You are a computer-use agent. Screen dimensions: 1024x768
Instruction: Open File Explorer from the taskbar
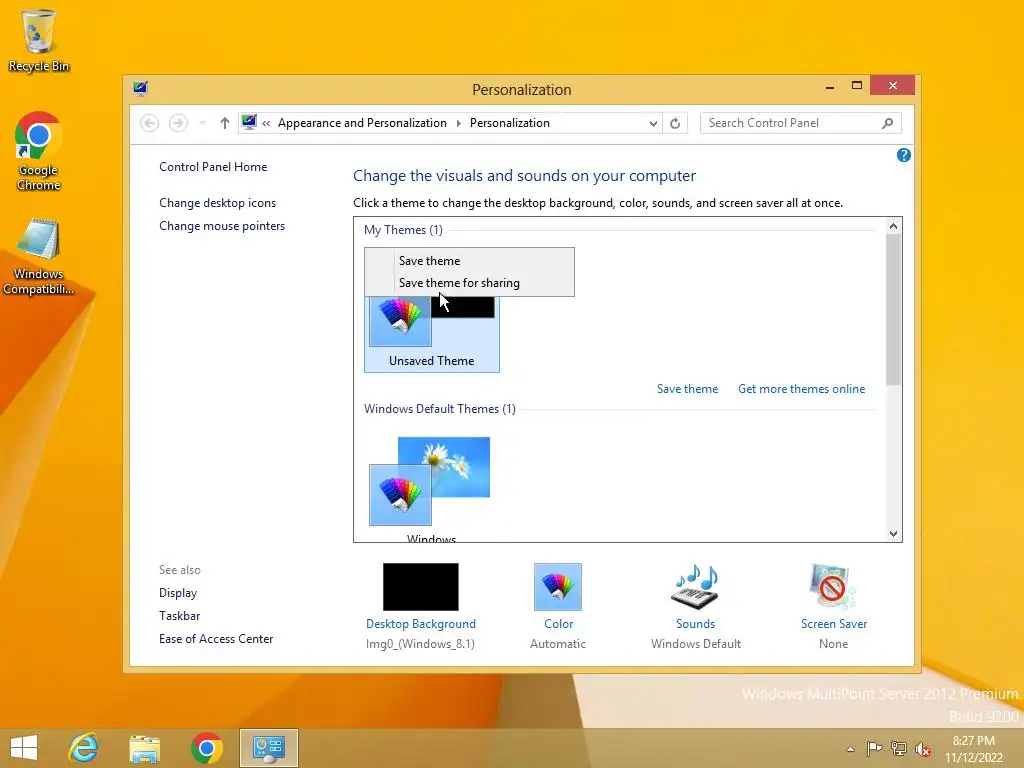(144, 748)
